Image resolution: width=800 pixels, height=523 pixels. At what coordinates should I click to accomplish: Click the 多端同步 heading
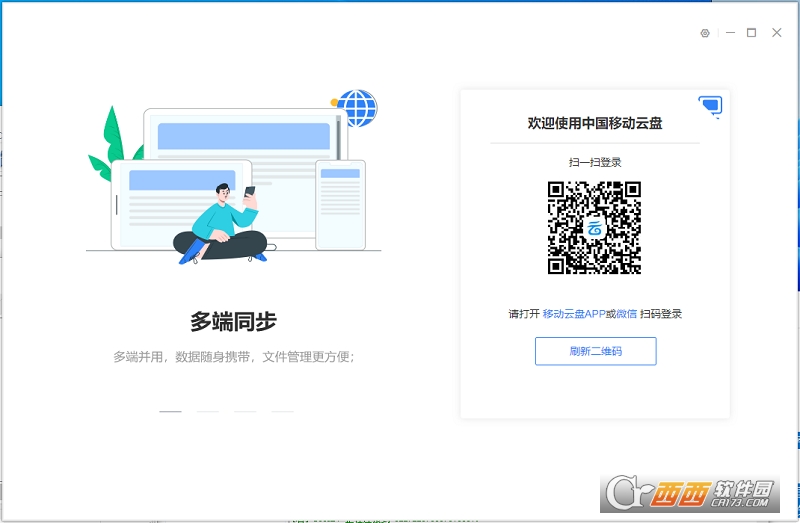pyautogui.click(x=233, y=321)
